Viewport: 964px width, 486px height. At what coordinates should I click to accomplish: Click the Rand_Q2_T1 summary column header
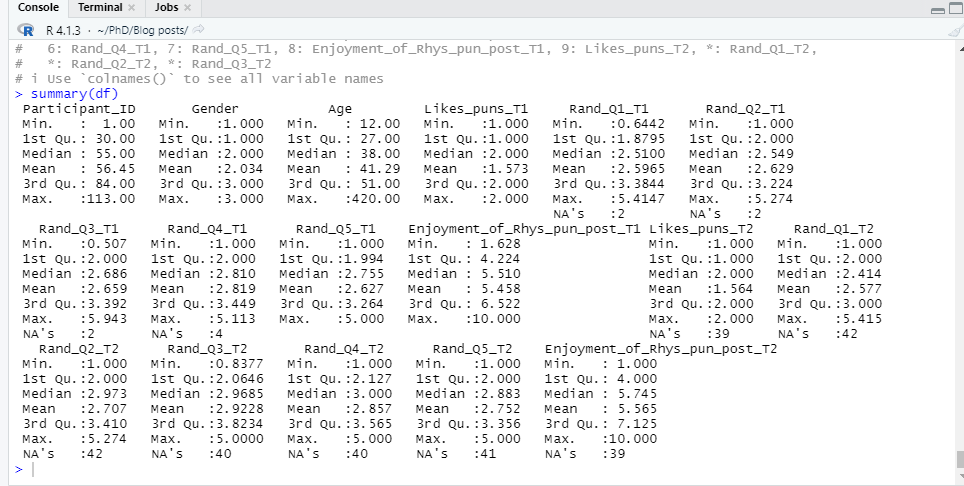(x=745, y=109)
